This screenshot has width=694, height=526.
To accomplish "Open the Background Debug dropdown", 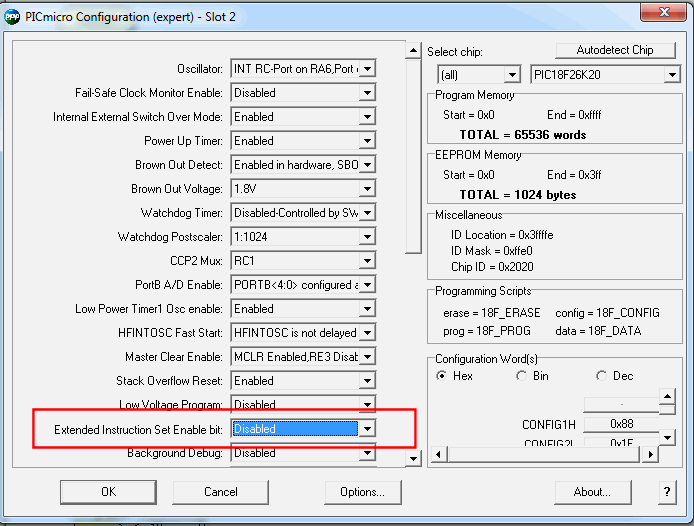I will [x=303, y=454].
